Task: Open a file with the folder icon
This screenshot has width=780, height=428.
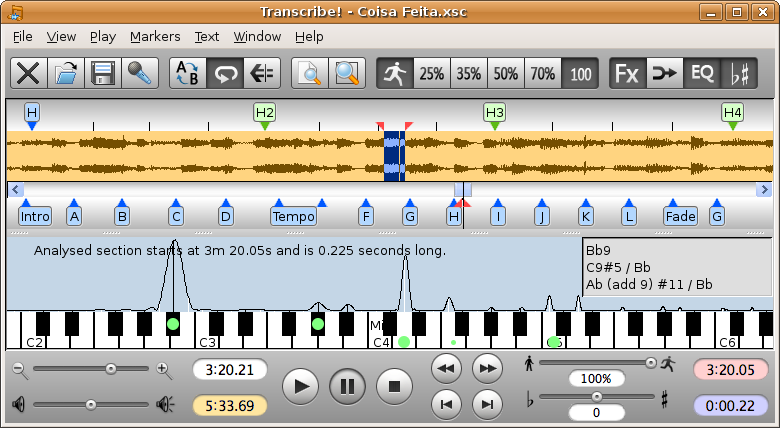Action: click(66, 74)
